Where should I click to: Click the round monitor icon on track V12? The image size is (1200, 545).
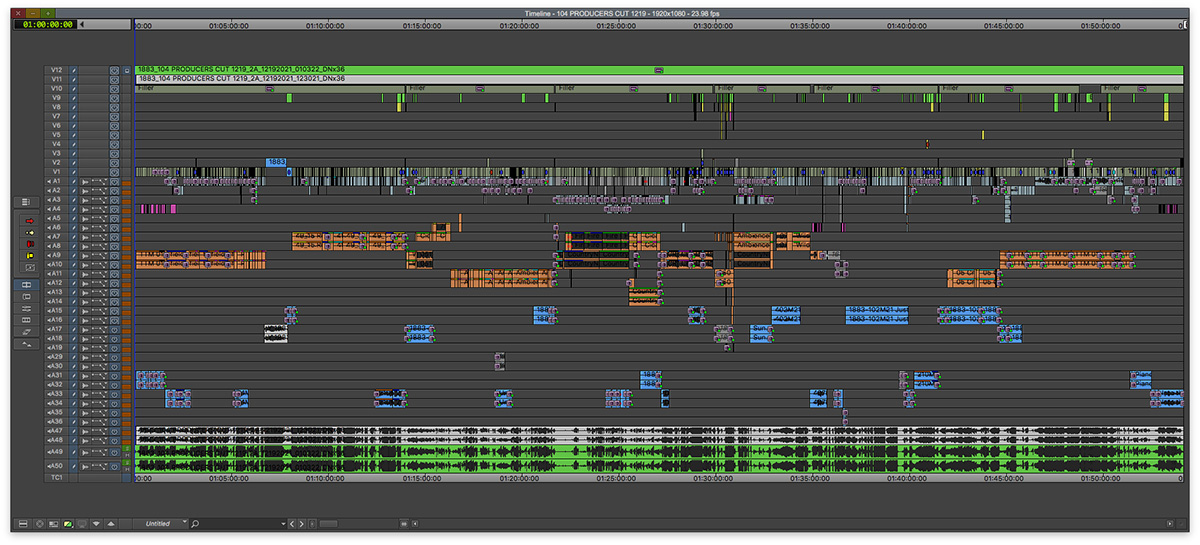tap(114, 70)
